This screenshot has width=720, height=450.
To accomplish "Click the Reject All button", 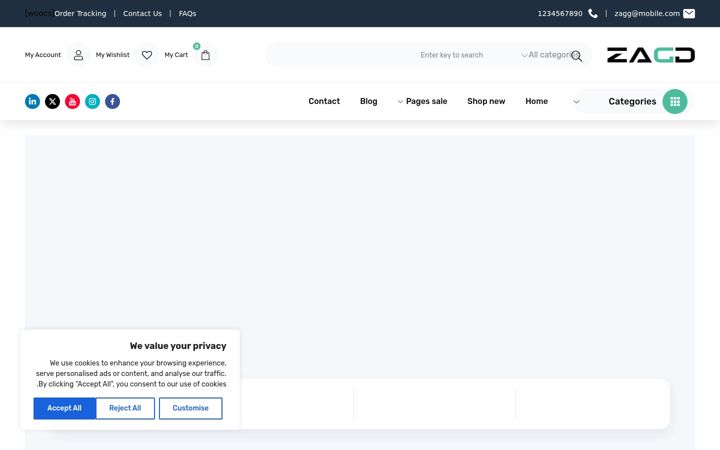I will click(x=125, y=408).
